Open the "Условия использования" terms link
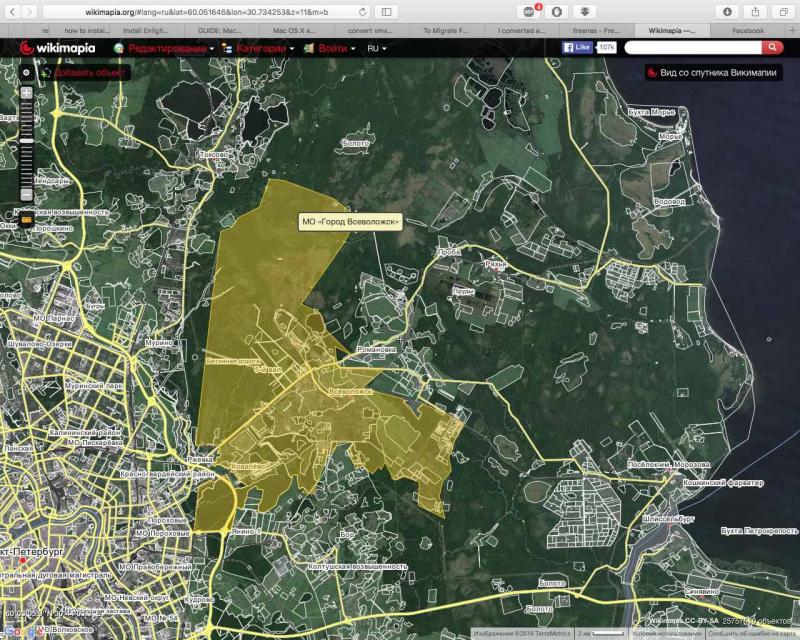 [666, 634]
